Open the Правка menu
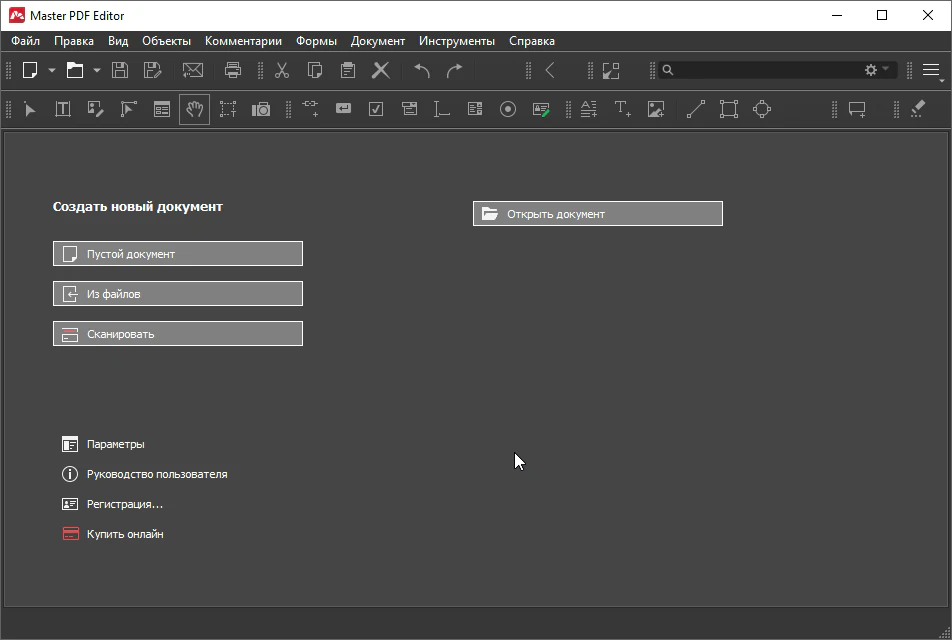Image resolution: width=952 pixels, height=640 pixels. coord(74,41)
